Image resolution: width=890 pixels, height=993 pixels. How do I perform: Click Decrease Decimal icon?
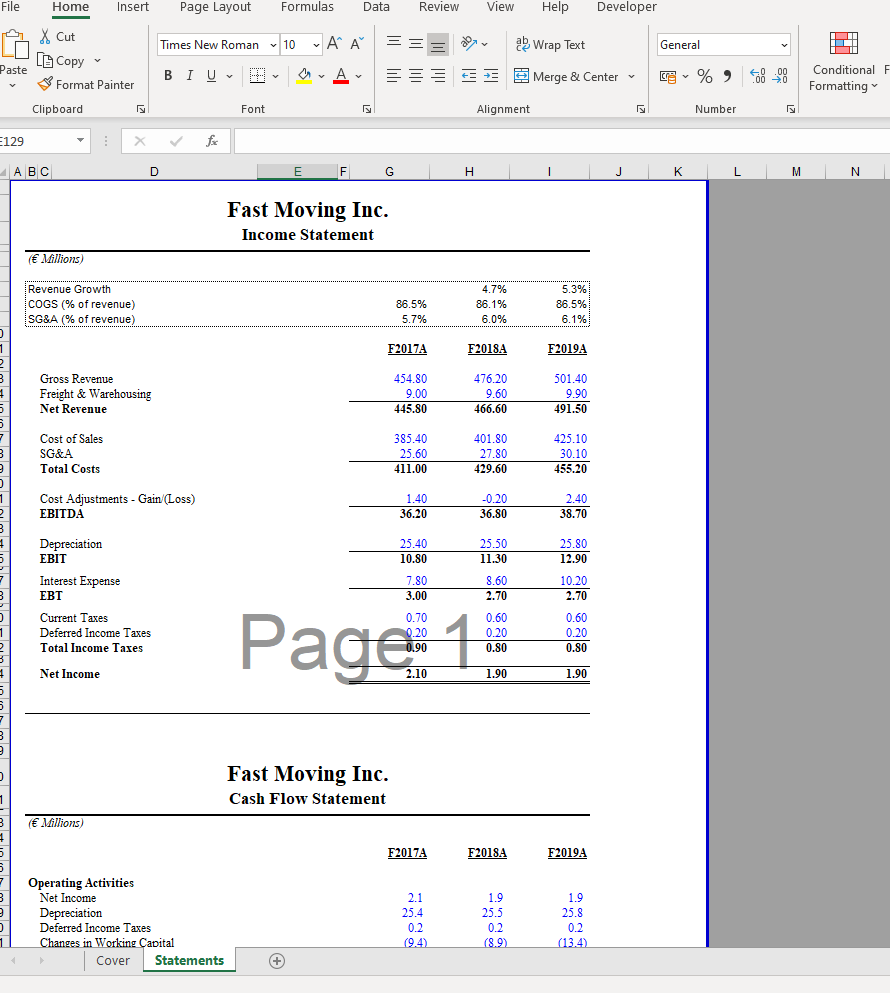click(780, 77)
